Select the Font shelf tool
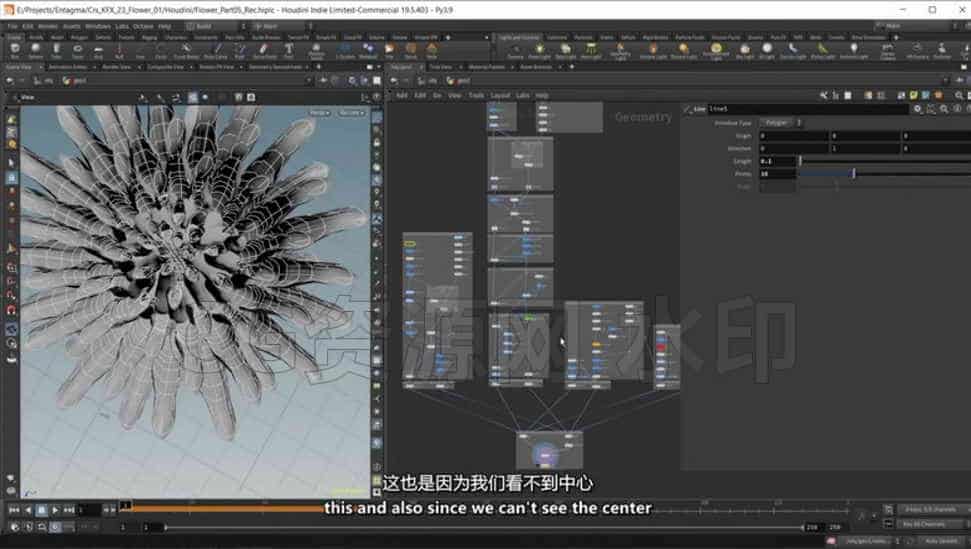The width and height of the screenshot is (971, 549). click(x=289, y=50)
